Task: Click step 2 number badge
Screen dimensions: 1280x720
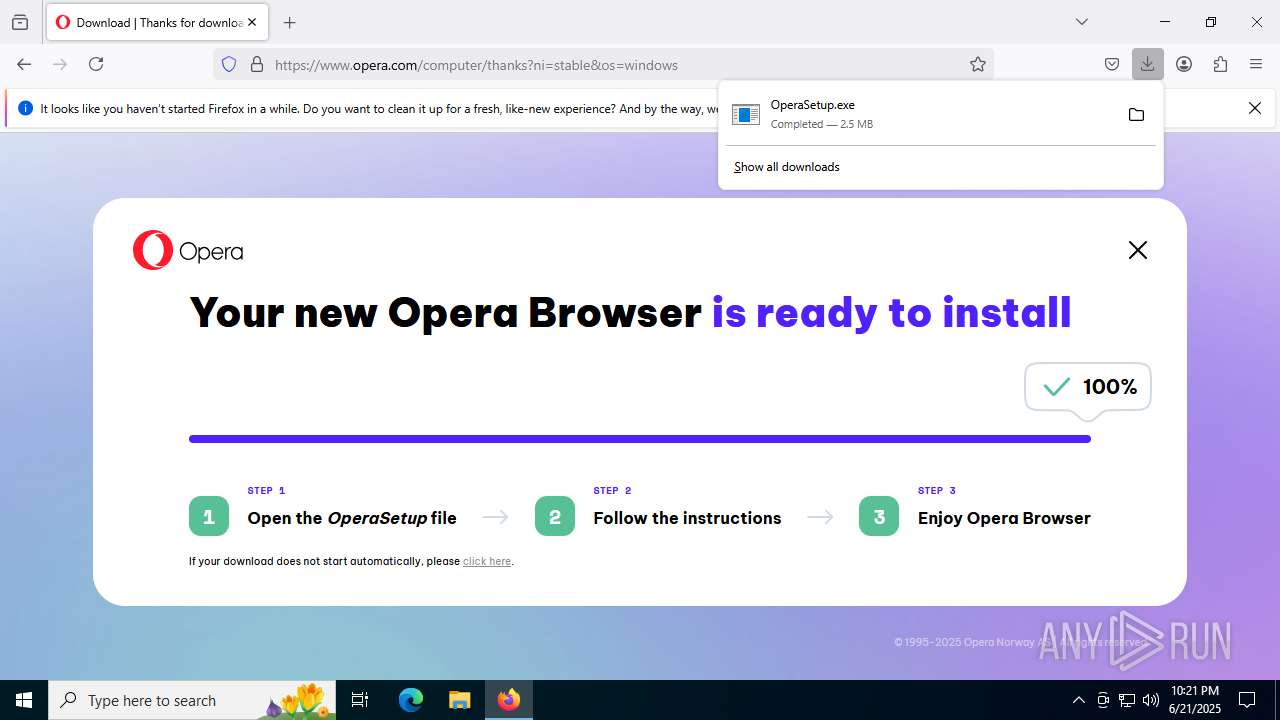Action: coord(555,516)
